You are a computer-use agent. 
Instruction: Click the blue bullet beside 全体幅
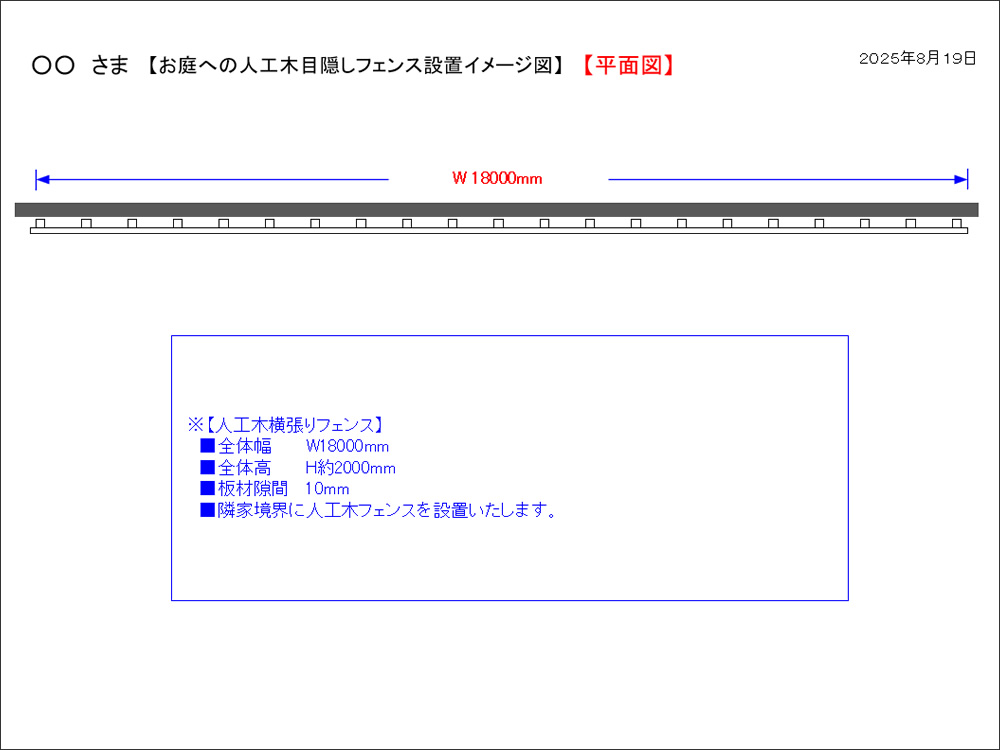point(207,446)
